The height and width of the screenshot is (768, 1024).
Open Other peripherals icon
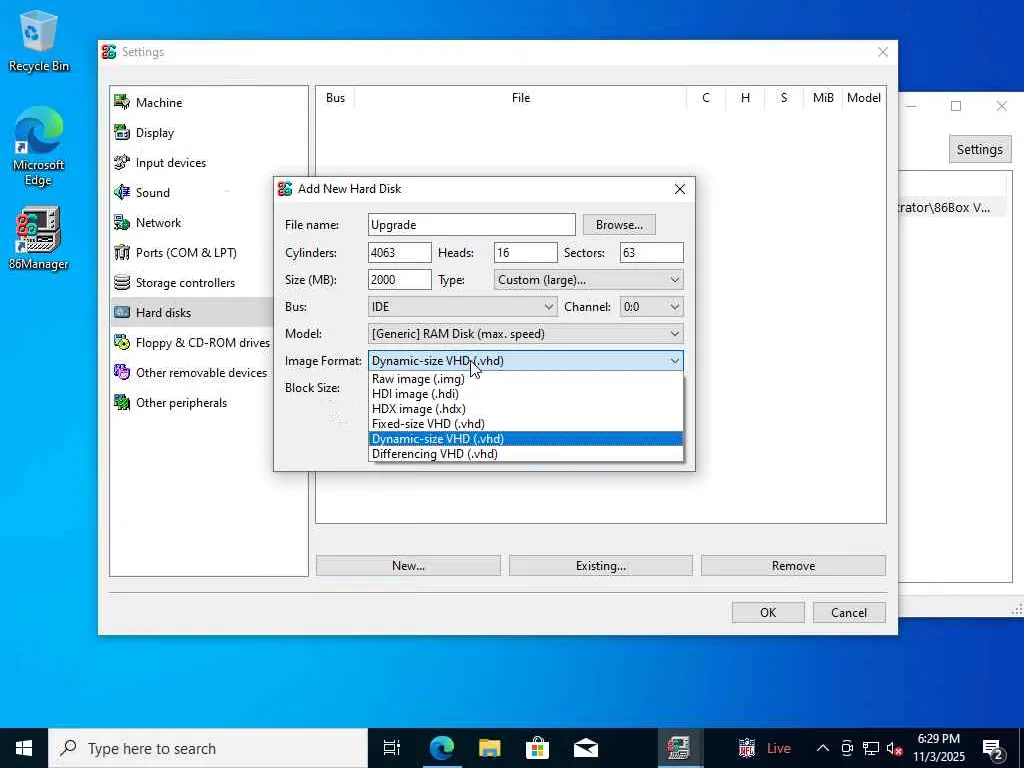[x=122, y=402]
